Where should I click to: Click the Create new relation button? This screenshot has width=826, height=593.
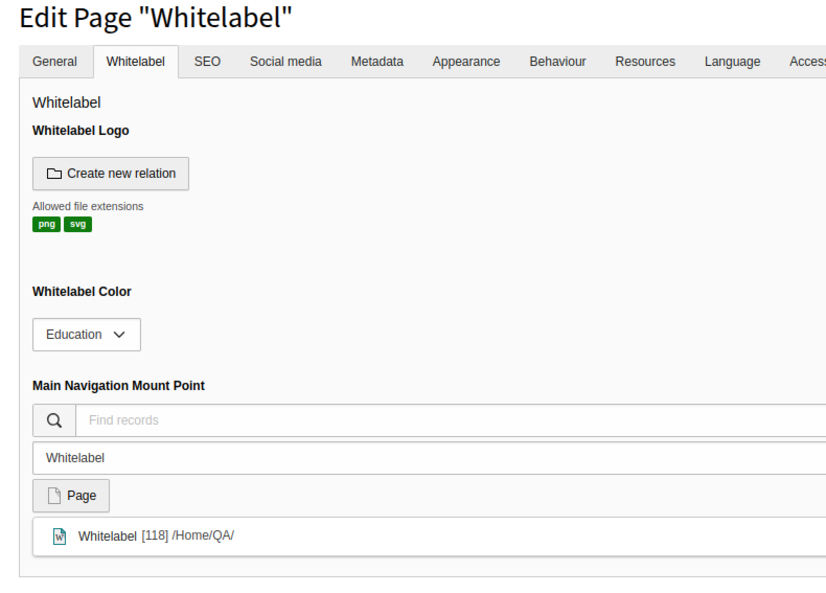[x=111, y=173]
